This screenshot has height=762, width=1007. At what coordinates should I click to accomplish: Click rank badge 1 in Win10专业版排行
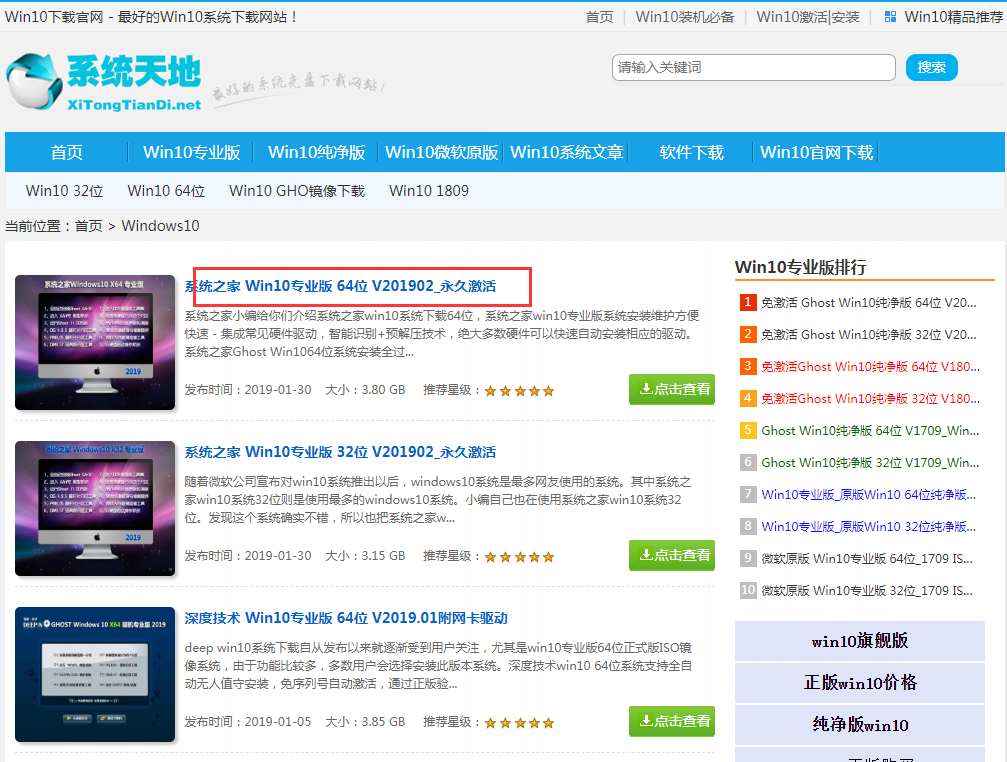748,302
